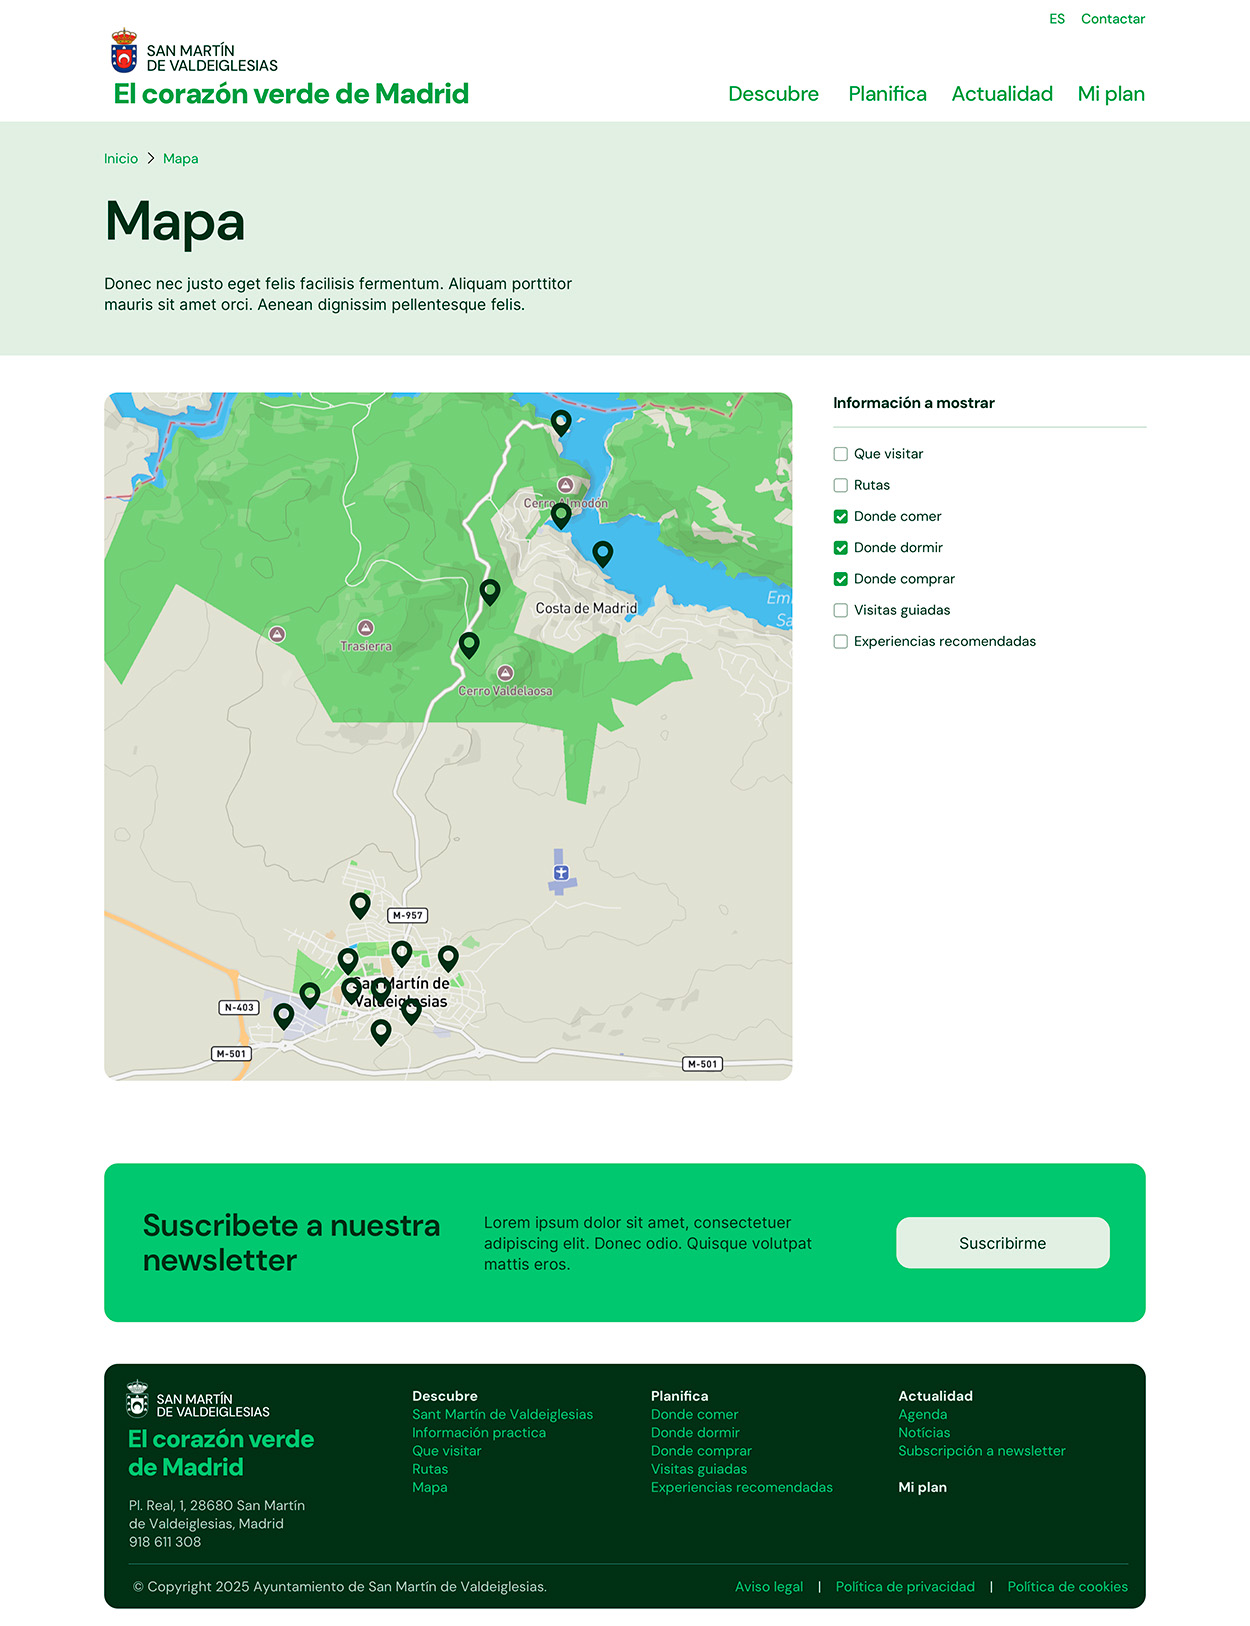This screenshot has height=1626, width=1250.
Task: Open Política de cookies in the footer
Action: click(1067, 1587)
